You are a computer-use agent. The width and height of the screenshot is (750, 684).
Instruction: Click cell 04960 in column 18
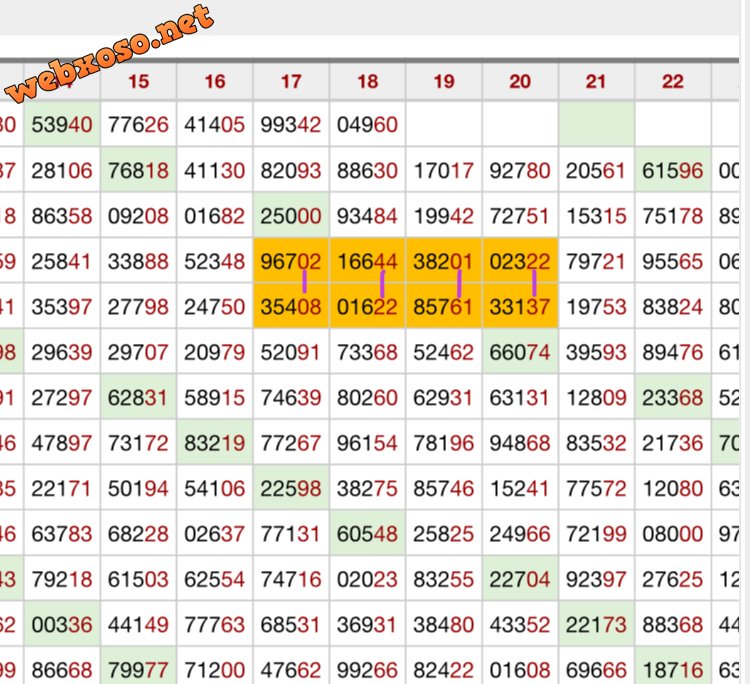coord(367,124)
